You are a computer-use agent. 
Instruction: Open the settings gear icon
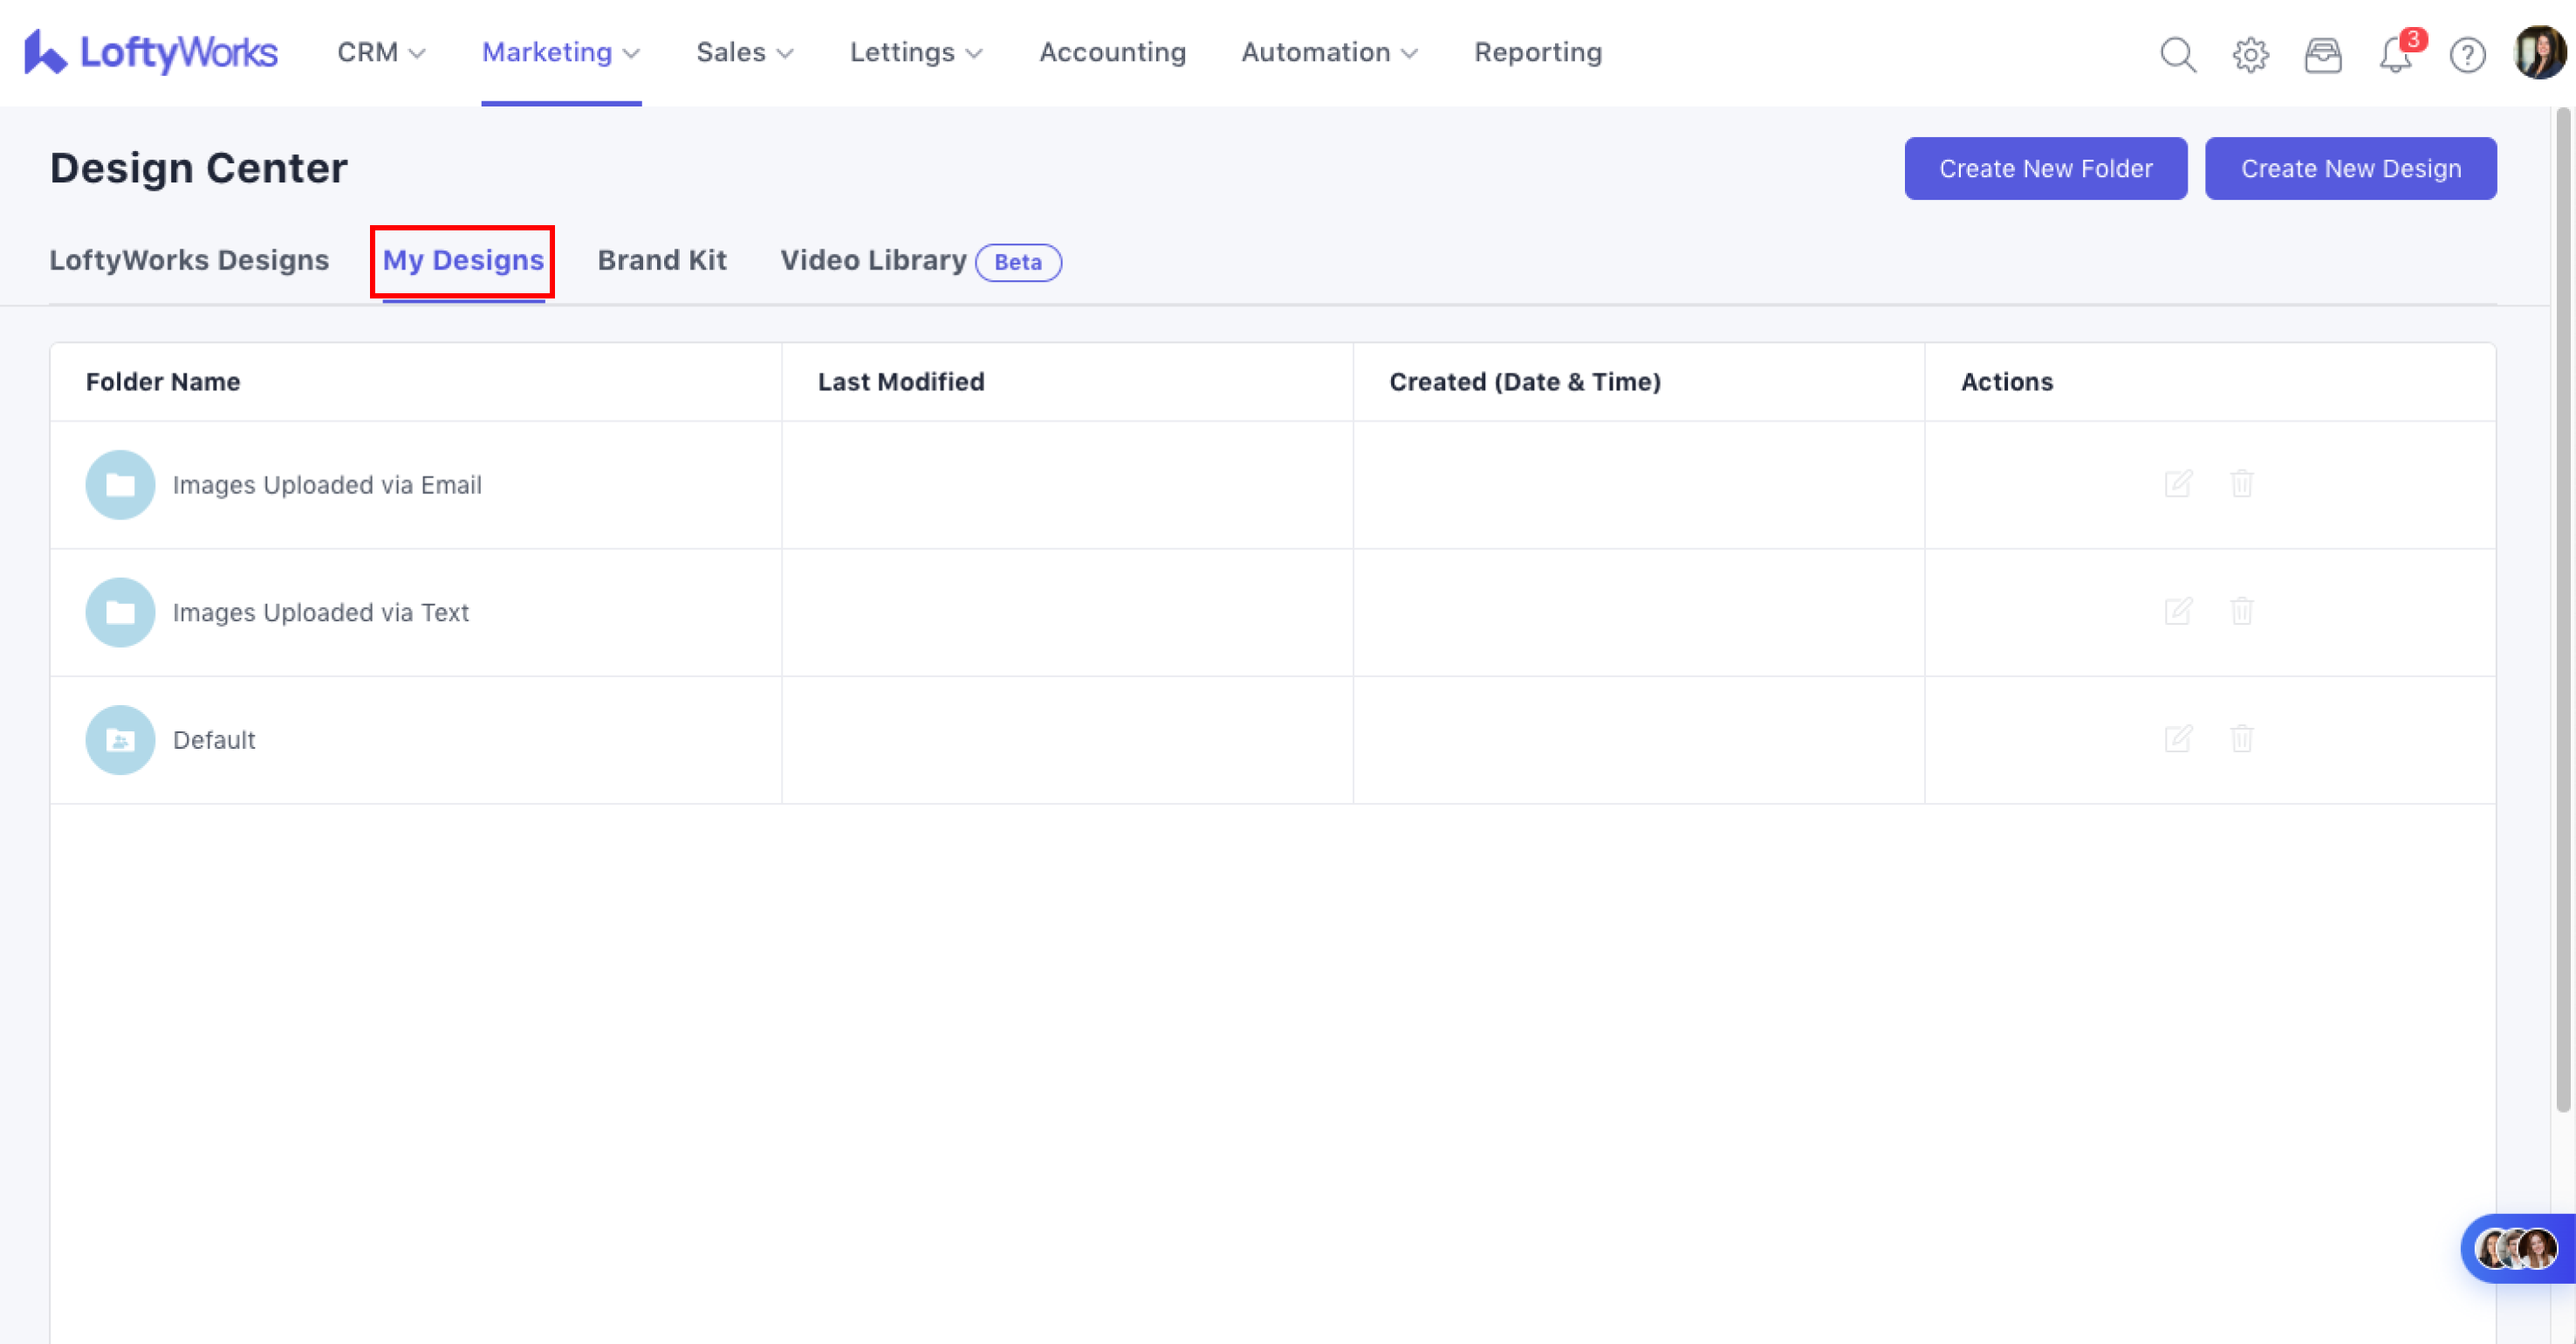click(2250, 54)
